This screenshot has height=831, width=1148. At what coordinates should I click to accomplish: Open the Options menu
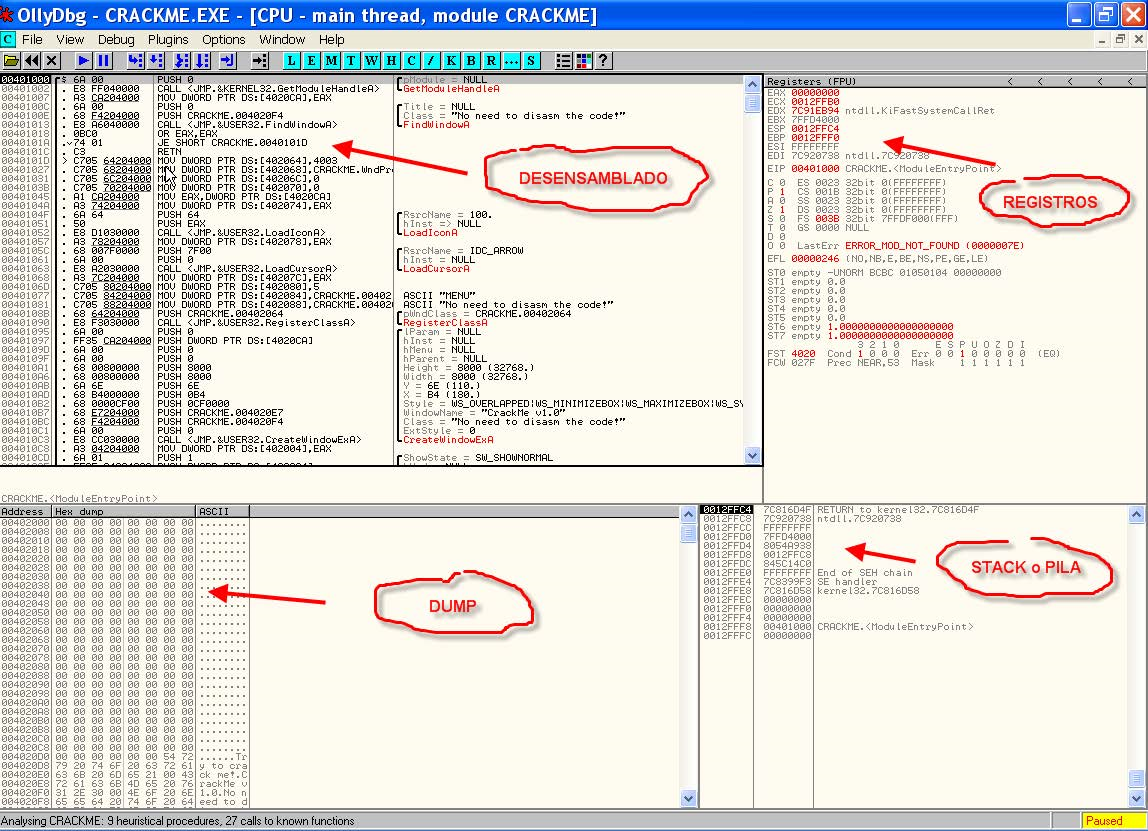[223, 40]
